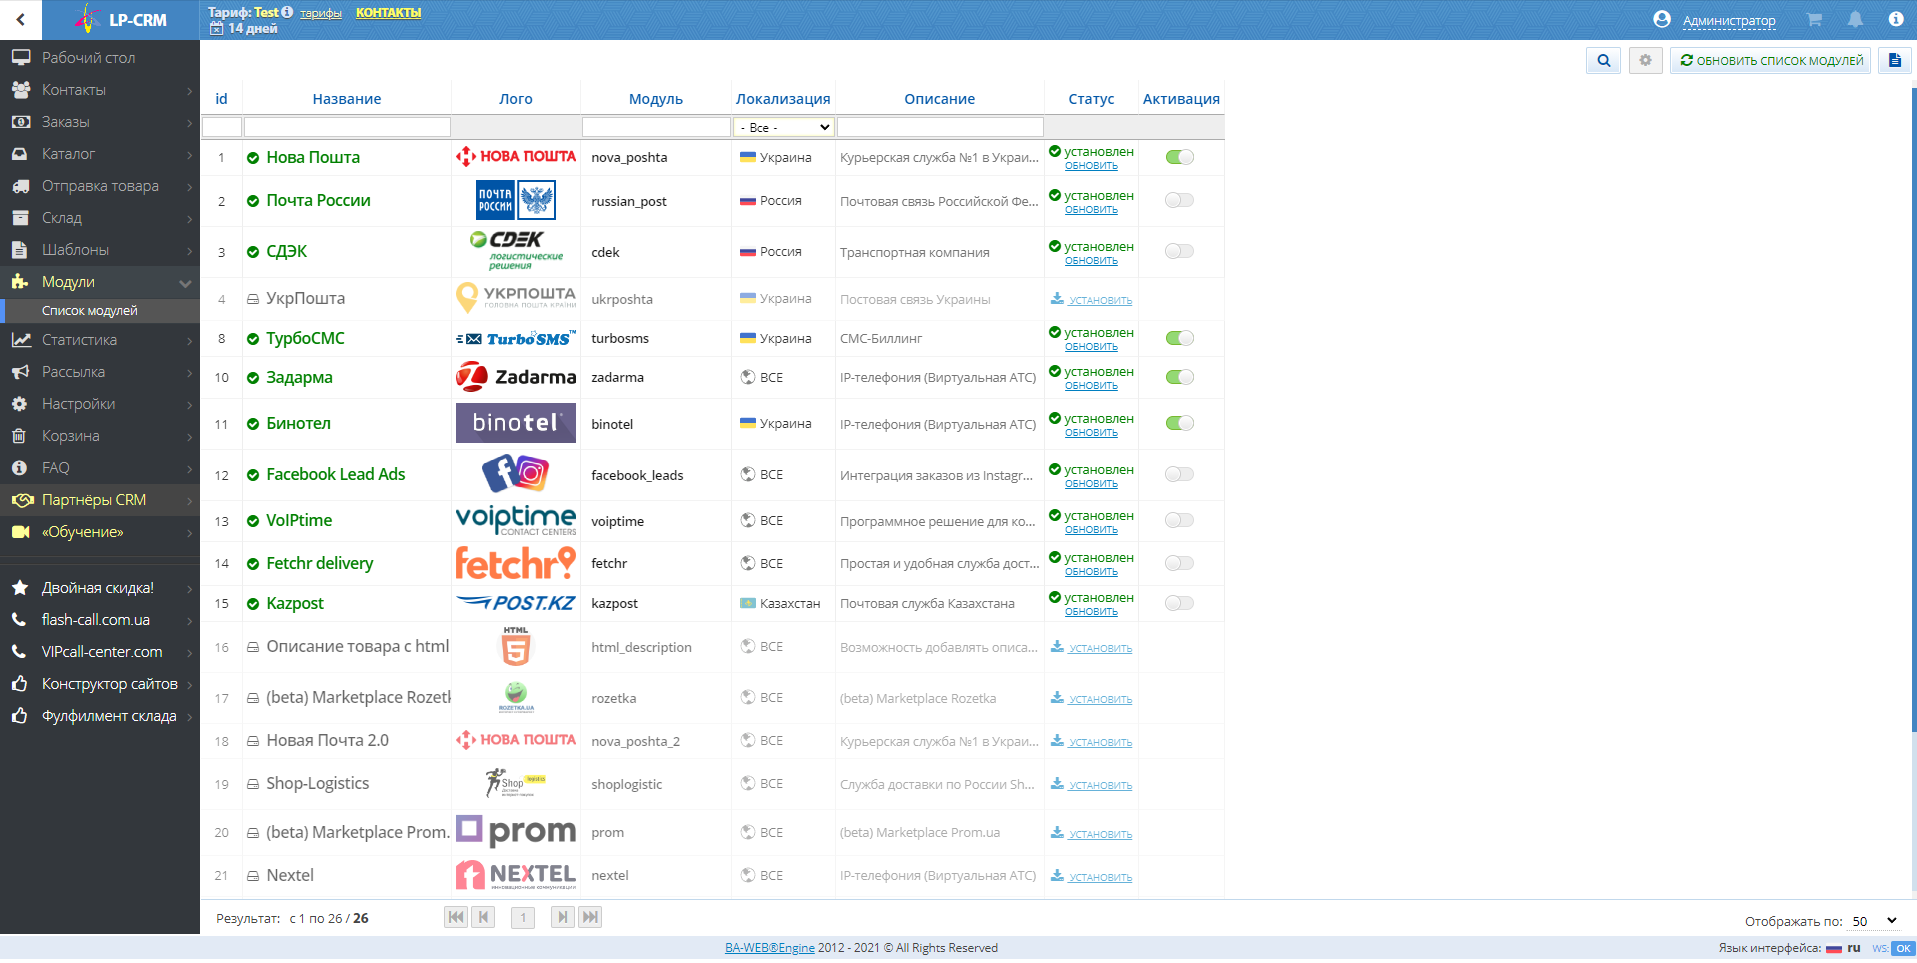The image size is (1917, 963).
Task: Click the Zadarma logo
Action: (516, 377)
